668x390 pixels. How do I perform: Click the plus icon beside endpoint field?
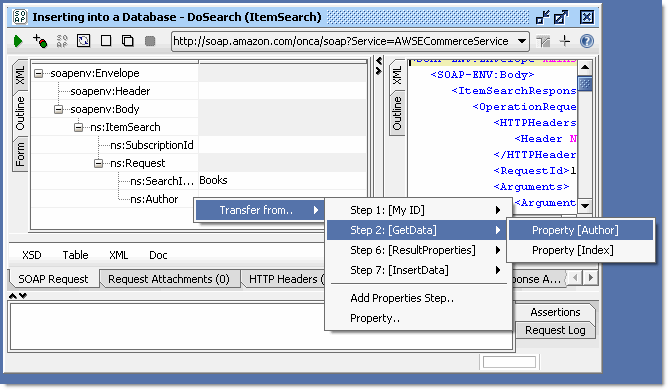coord(565,41)
